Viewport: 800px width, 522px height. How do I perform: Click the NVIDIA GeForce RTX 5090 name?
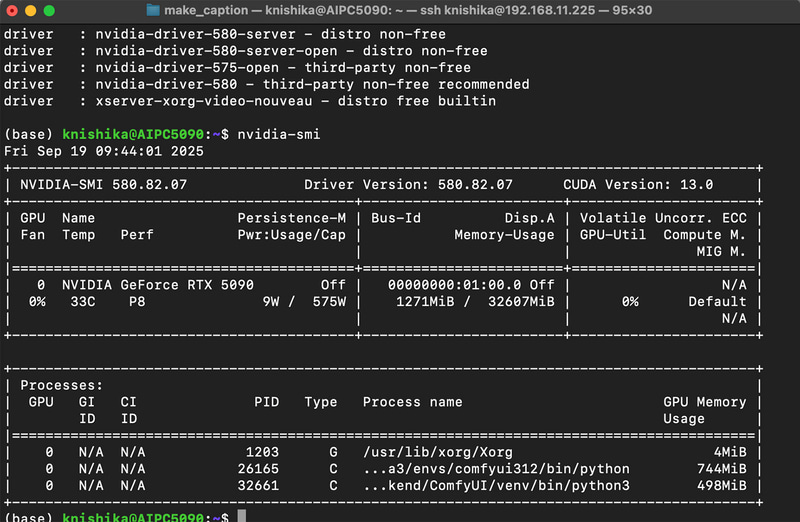(157, 285)
